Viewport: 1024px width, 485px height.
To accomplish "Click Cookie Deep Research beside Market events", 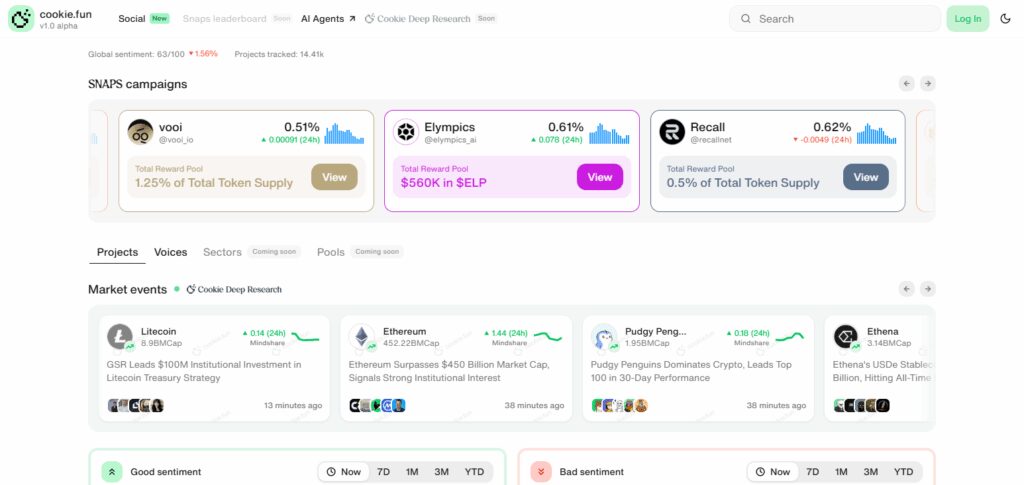I will 234,289.
